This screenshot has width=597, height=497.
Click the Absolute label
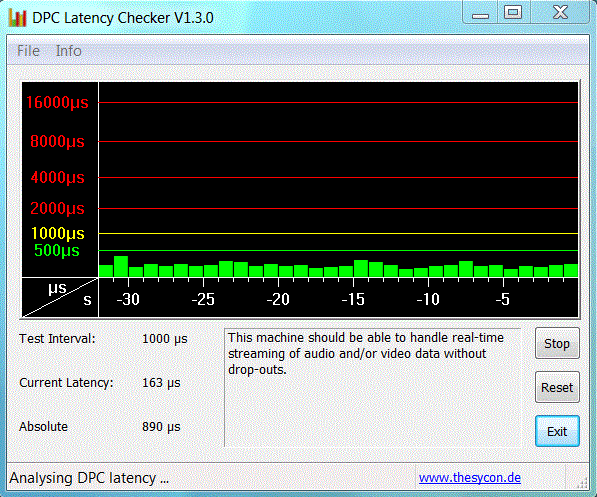(x=43, y=427)
